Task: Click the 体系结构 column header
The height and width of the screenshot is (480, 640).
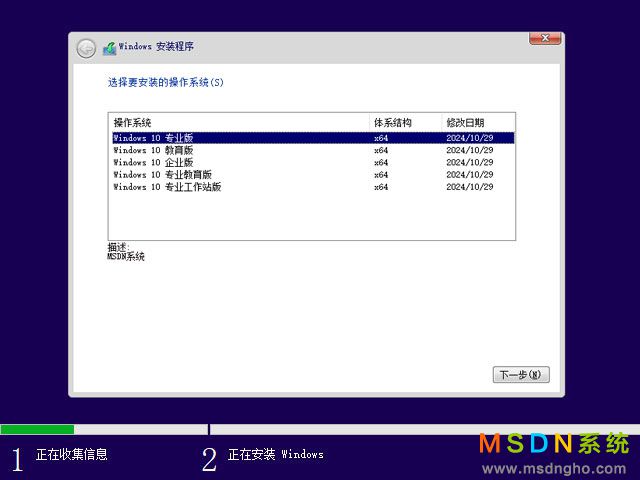Action: [x=405, y=122]
